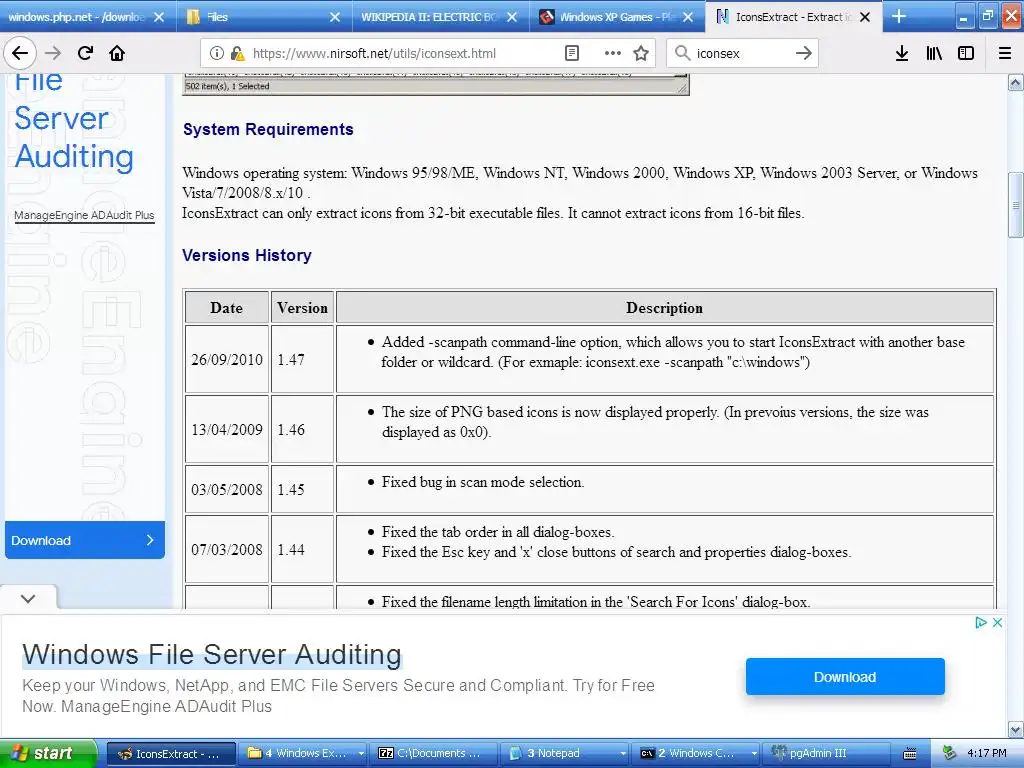Bookmark this page with the star

641,53
